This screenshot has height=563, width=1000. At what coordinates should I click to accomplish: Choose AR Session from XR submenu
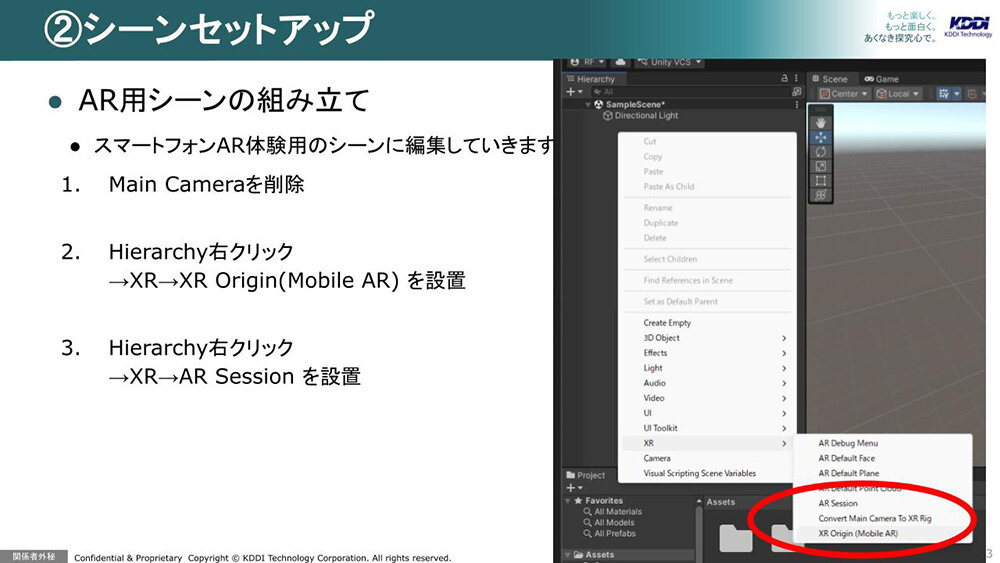pyautogui.click(x=838, y=503)
